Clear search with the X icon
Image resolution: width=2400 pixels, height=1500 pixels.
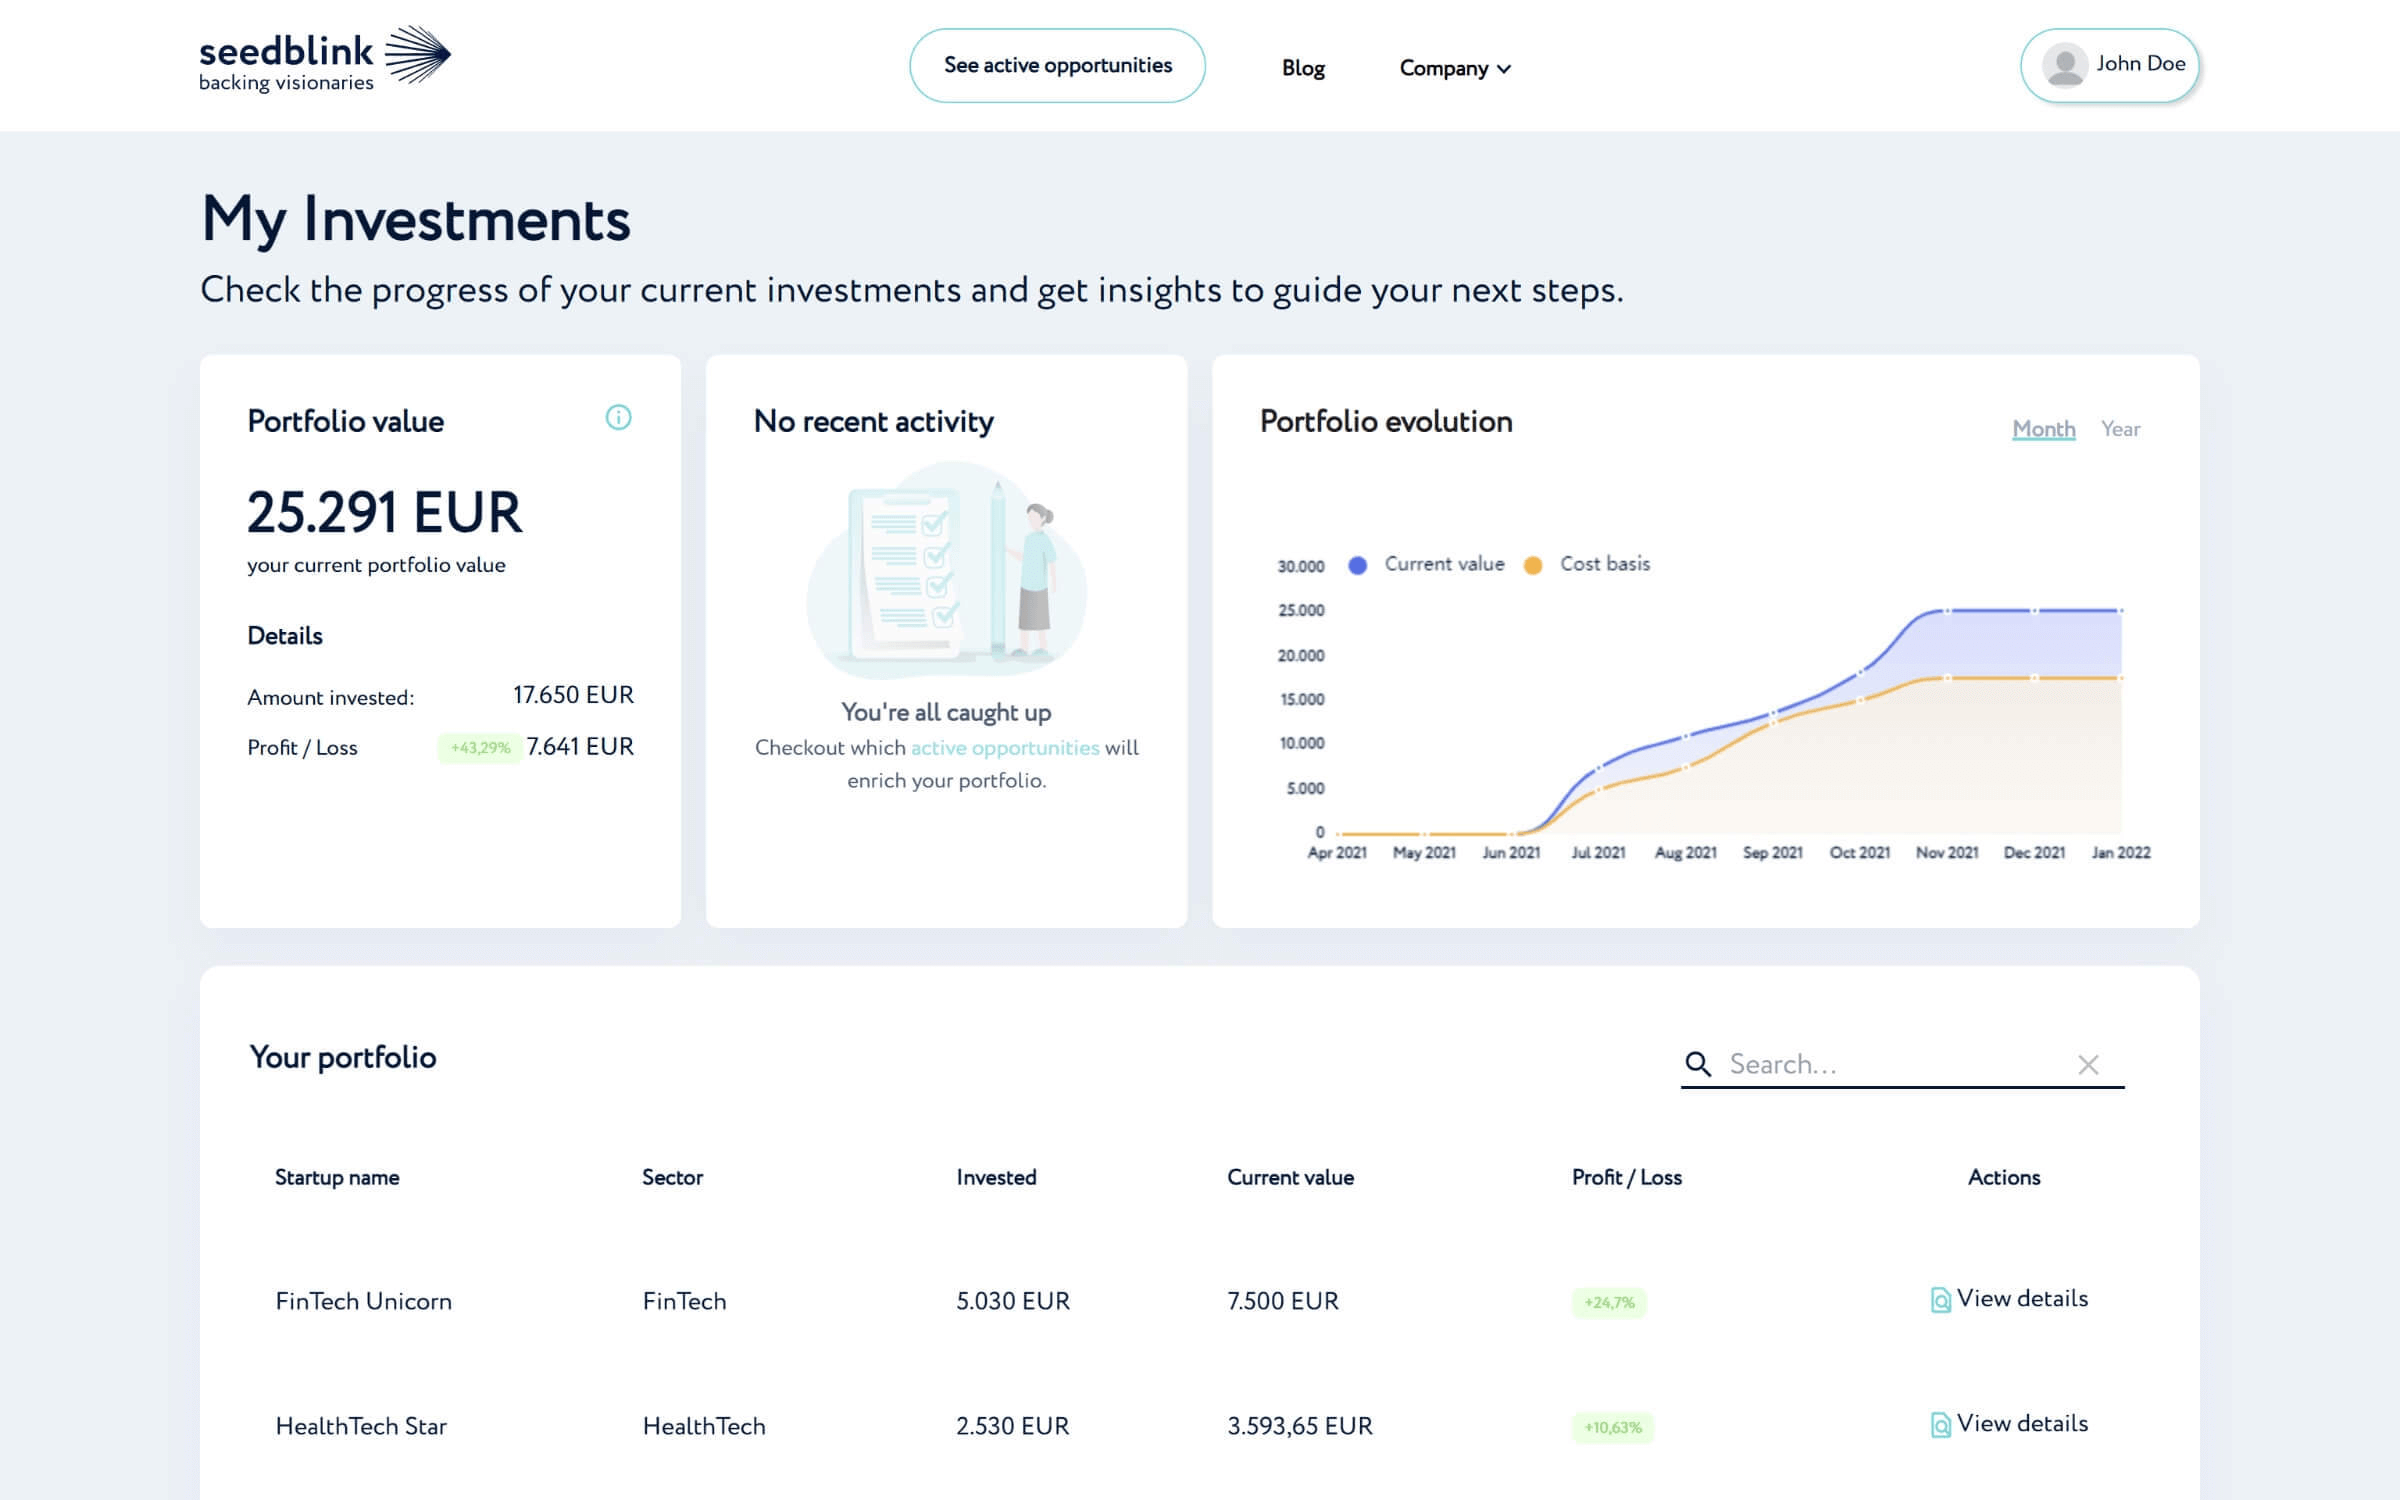click(2088, 1064)
